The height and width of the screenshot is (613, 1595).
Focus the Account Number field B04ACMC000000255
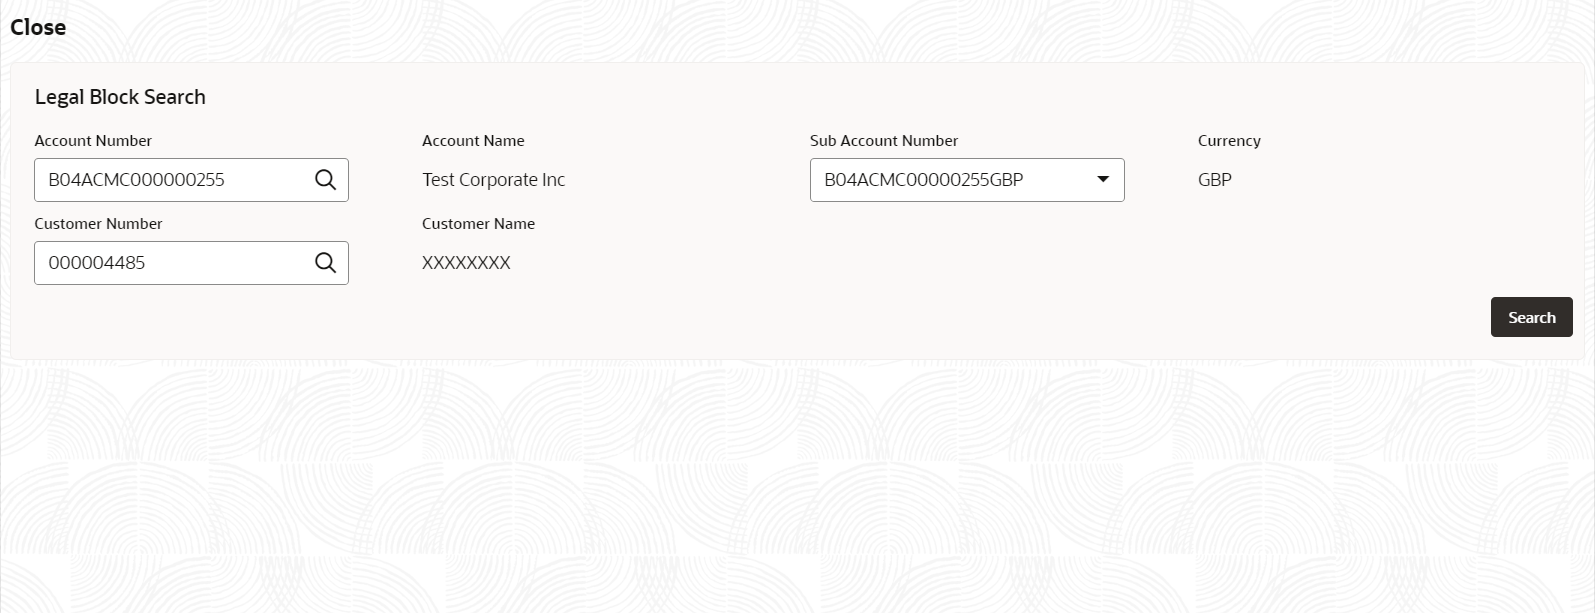[191, 180]
